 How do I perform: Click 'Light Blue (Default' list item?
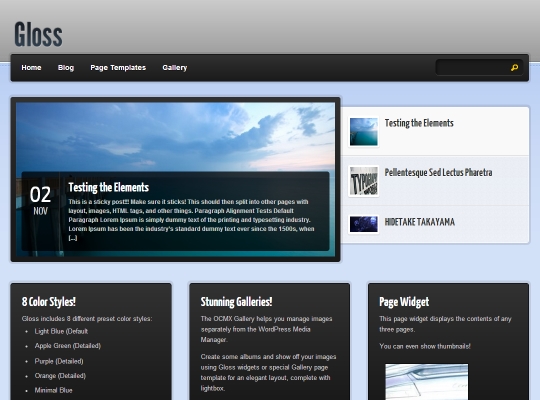[x=61, y=331]
